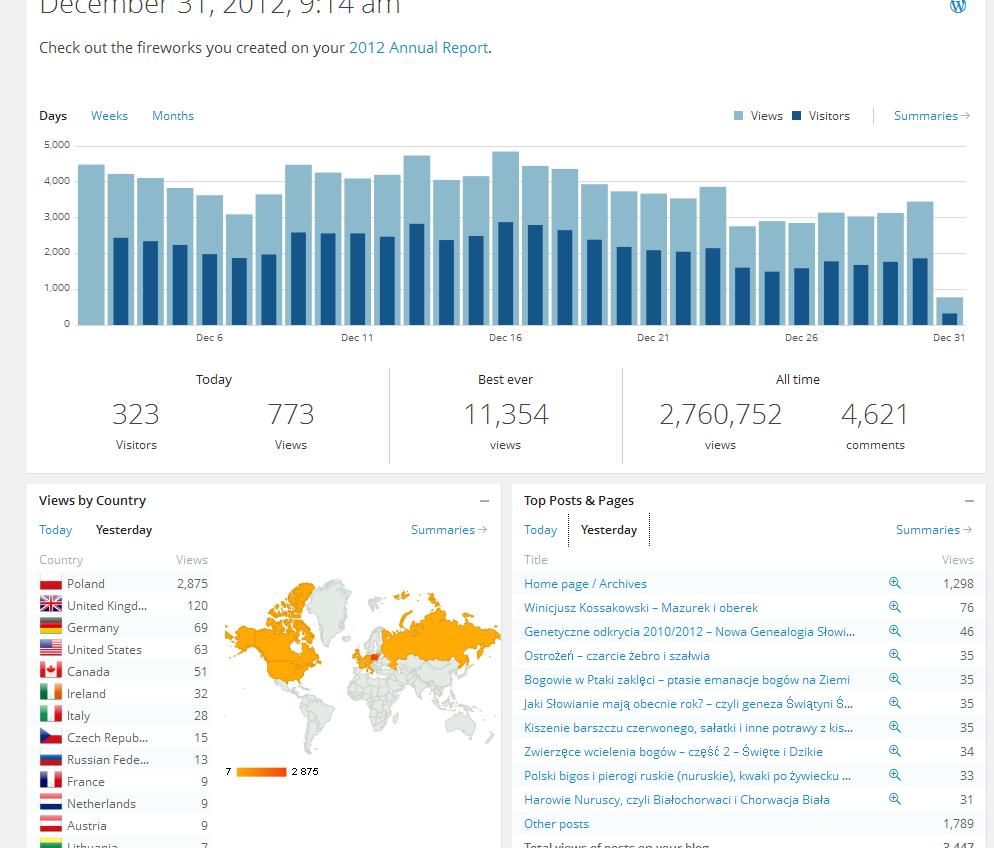This screenshot has height=848, width=994.
Task: Click magnifier icon for Polski bigos post
Action: 895,775
